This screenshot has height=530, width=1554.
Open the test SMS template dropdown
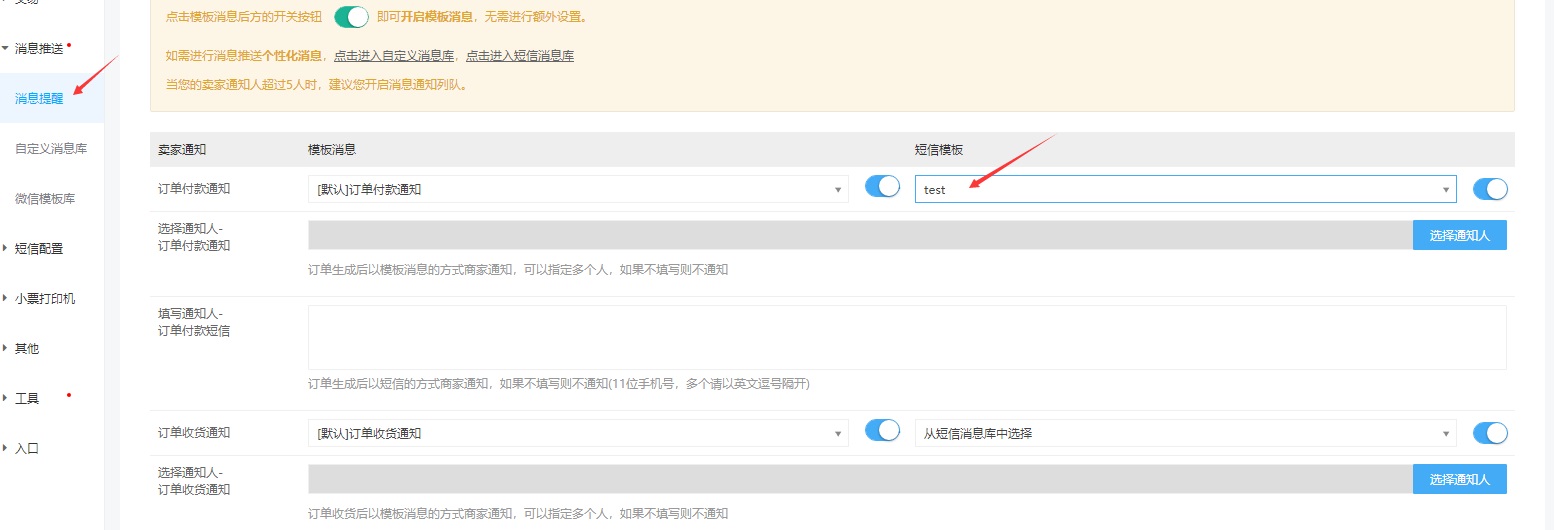coord(1185,189)
